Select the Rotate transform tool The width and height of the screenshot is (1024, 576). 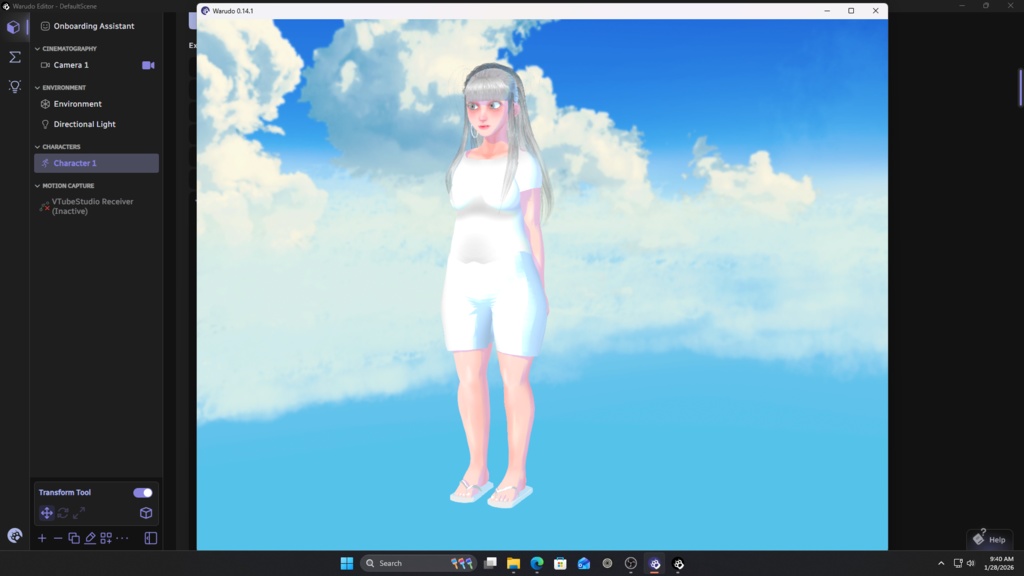coord(62,513)
